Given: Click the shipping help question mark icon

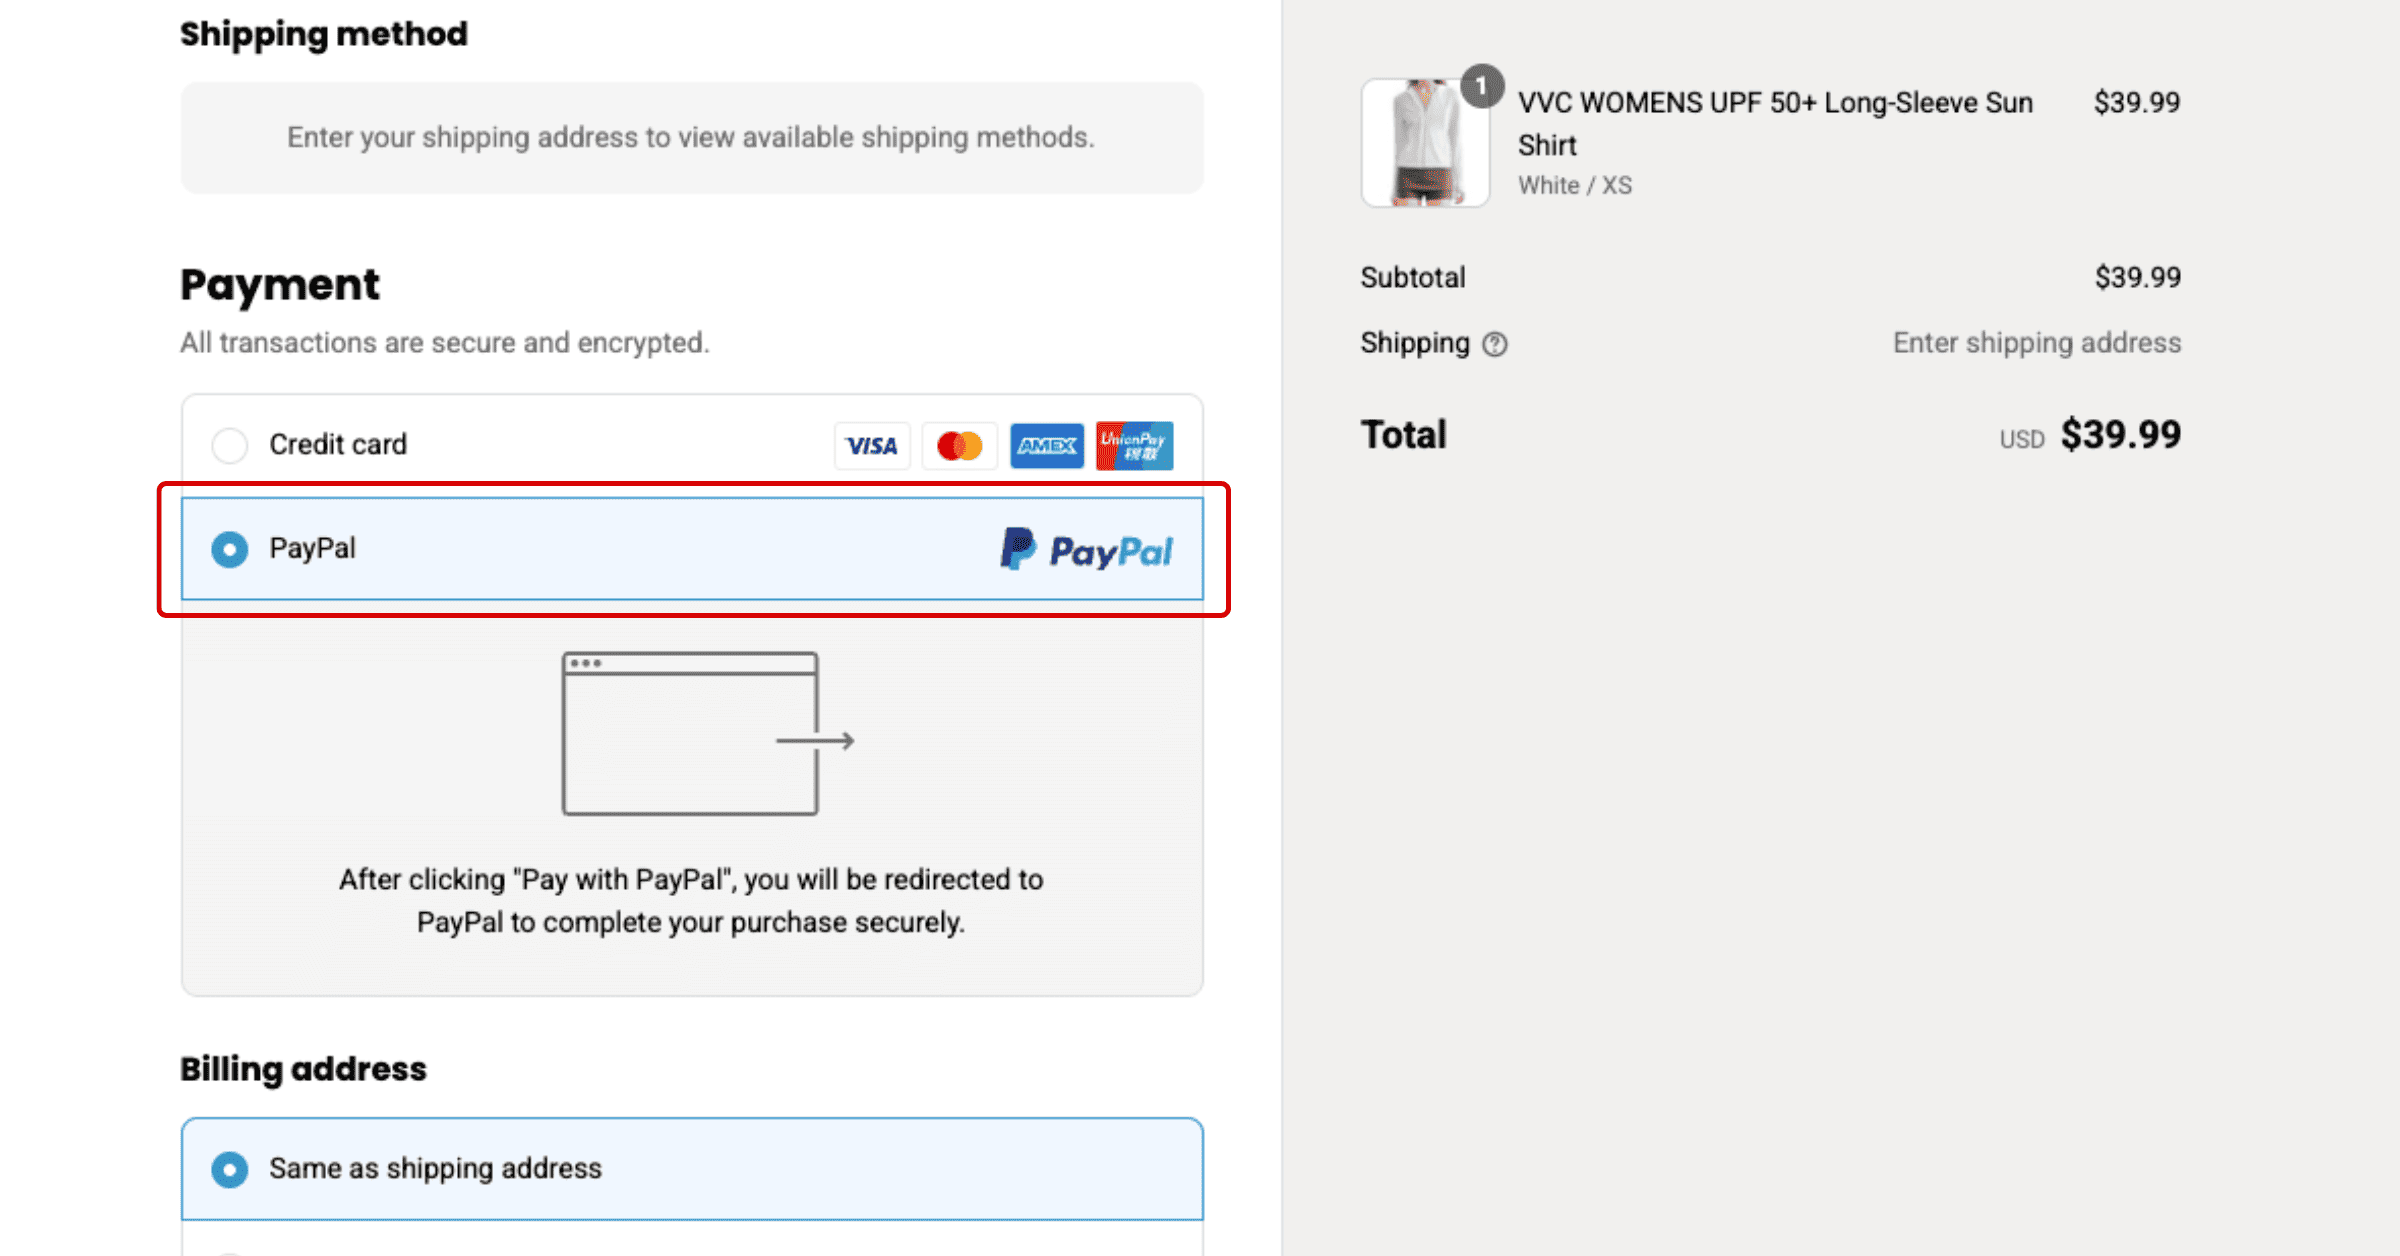Looking at the screenshot, I should coord(1495,344).
